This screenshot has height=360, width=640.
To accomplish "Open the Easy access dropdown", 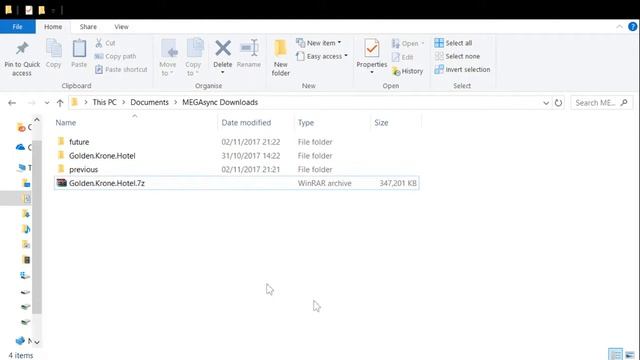I will click(322, 56).
